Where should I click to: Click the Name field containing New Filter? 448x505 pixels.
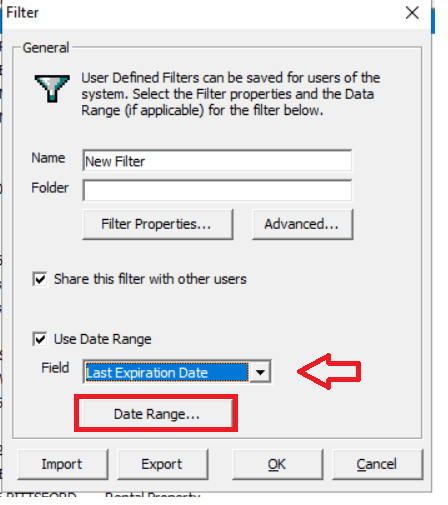click(x=217, y=161)
